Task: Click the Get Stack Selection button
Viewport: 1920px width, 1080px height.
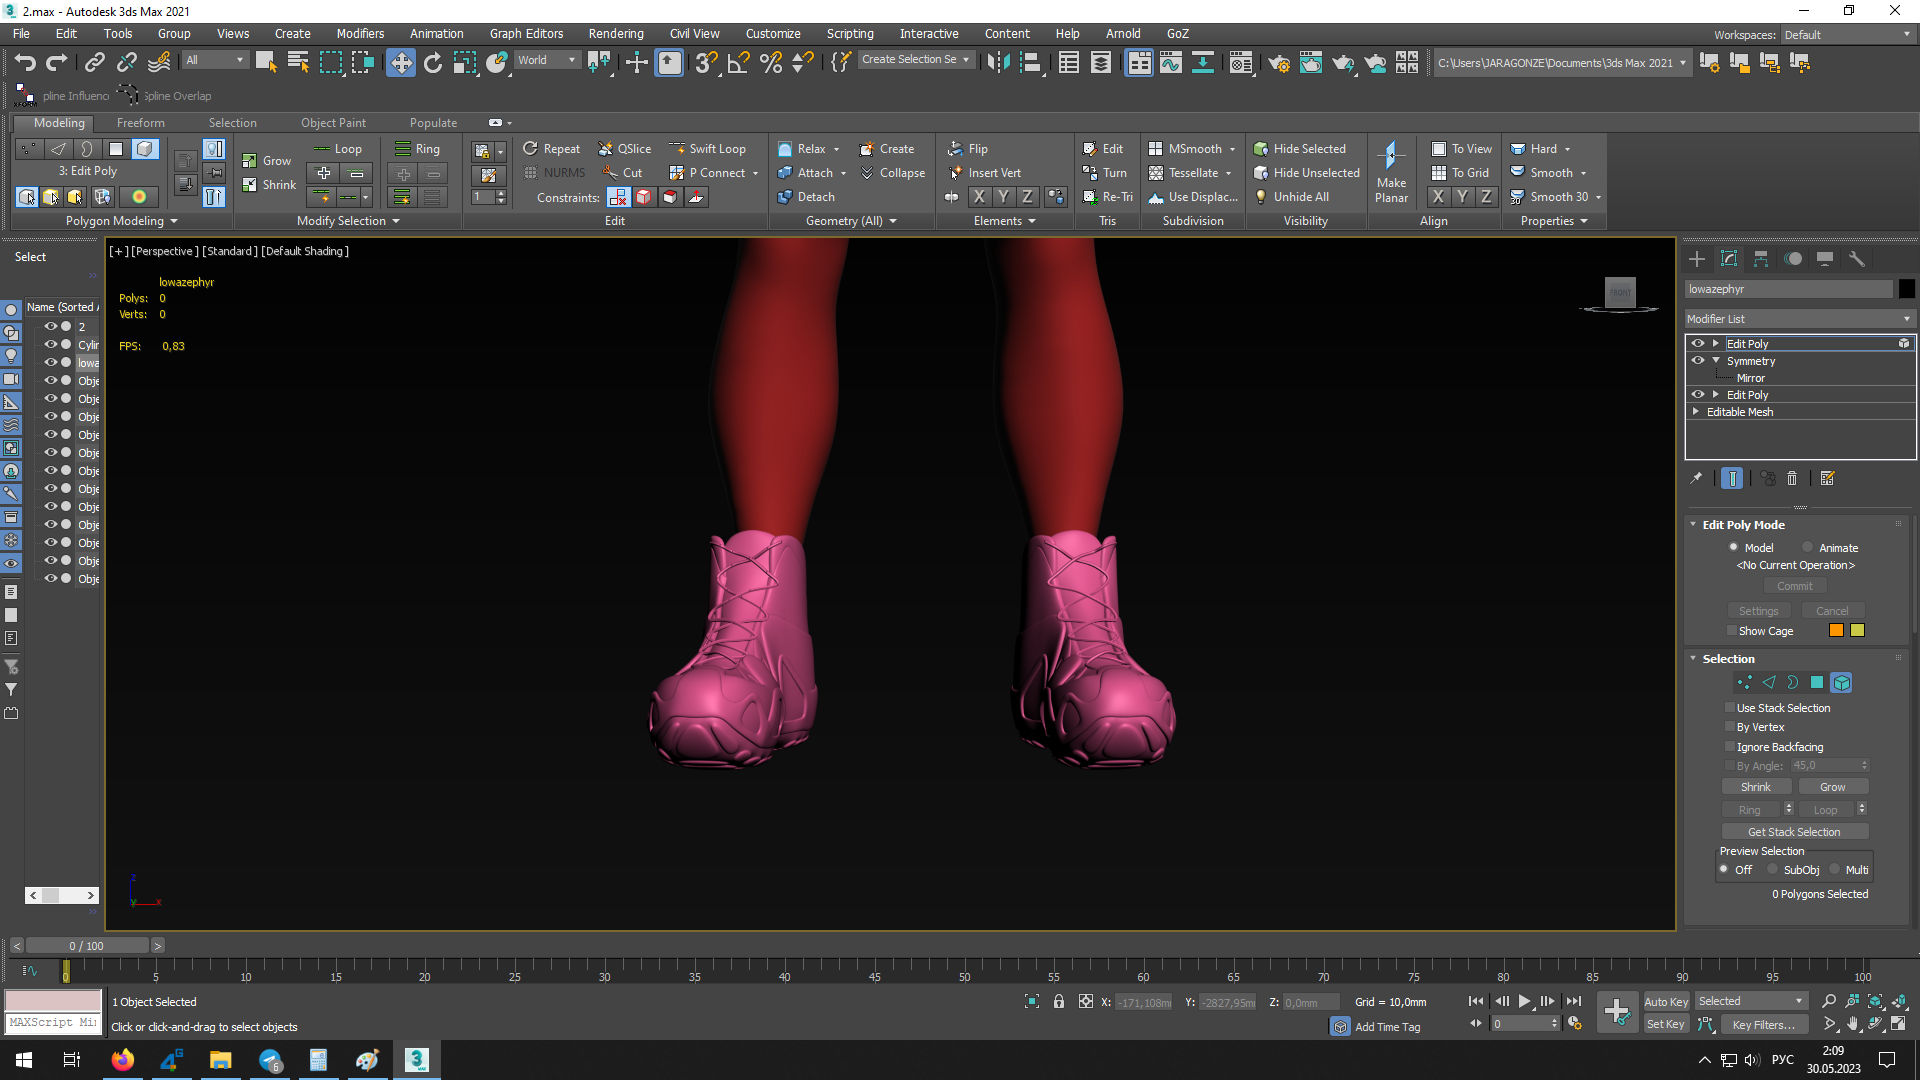Action: pos(1794,832)
